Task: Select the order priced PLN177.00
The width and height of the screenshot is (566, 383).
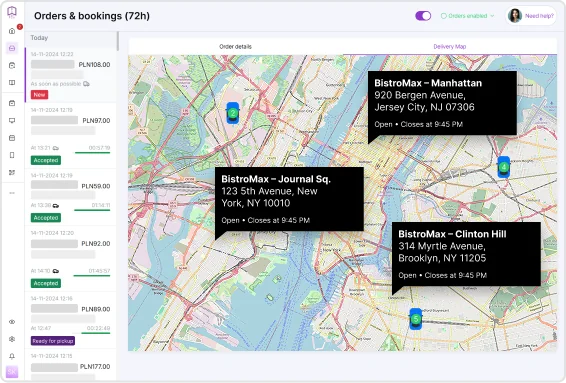Action: (71, 365)
